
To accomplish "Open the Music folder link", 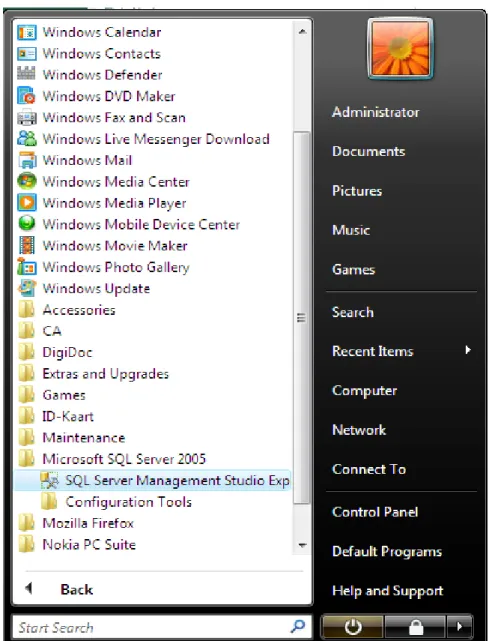I will point(351,230).
